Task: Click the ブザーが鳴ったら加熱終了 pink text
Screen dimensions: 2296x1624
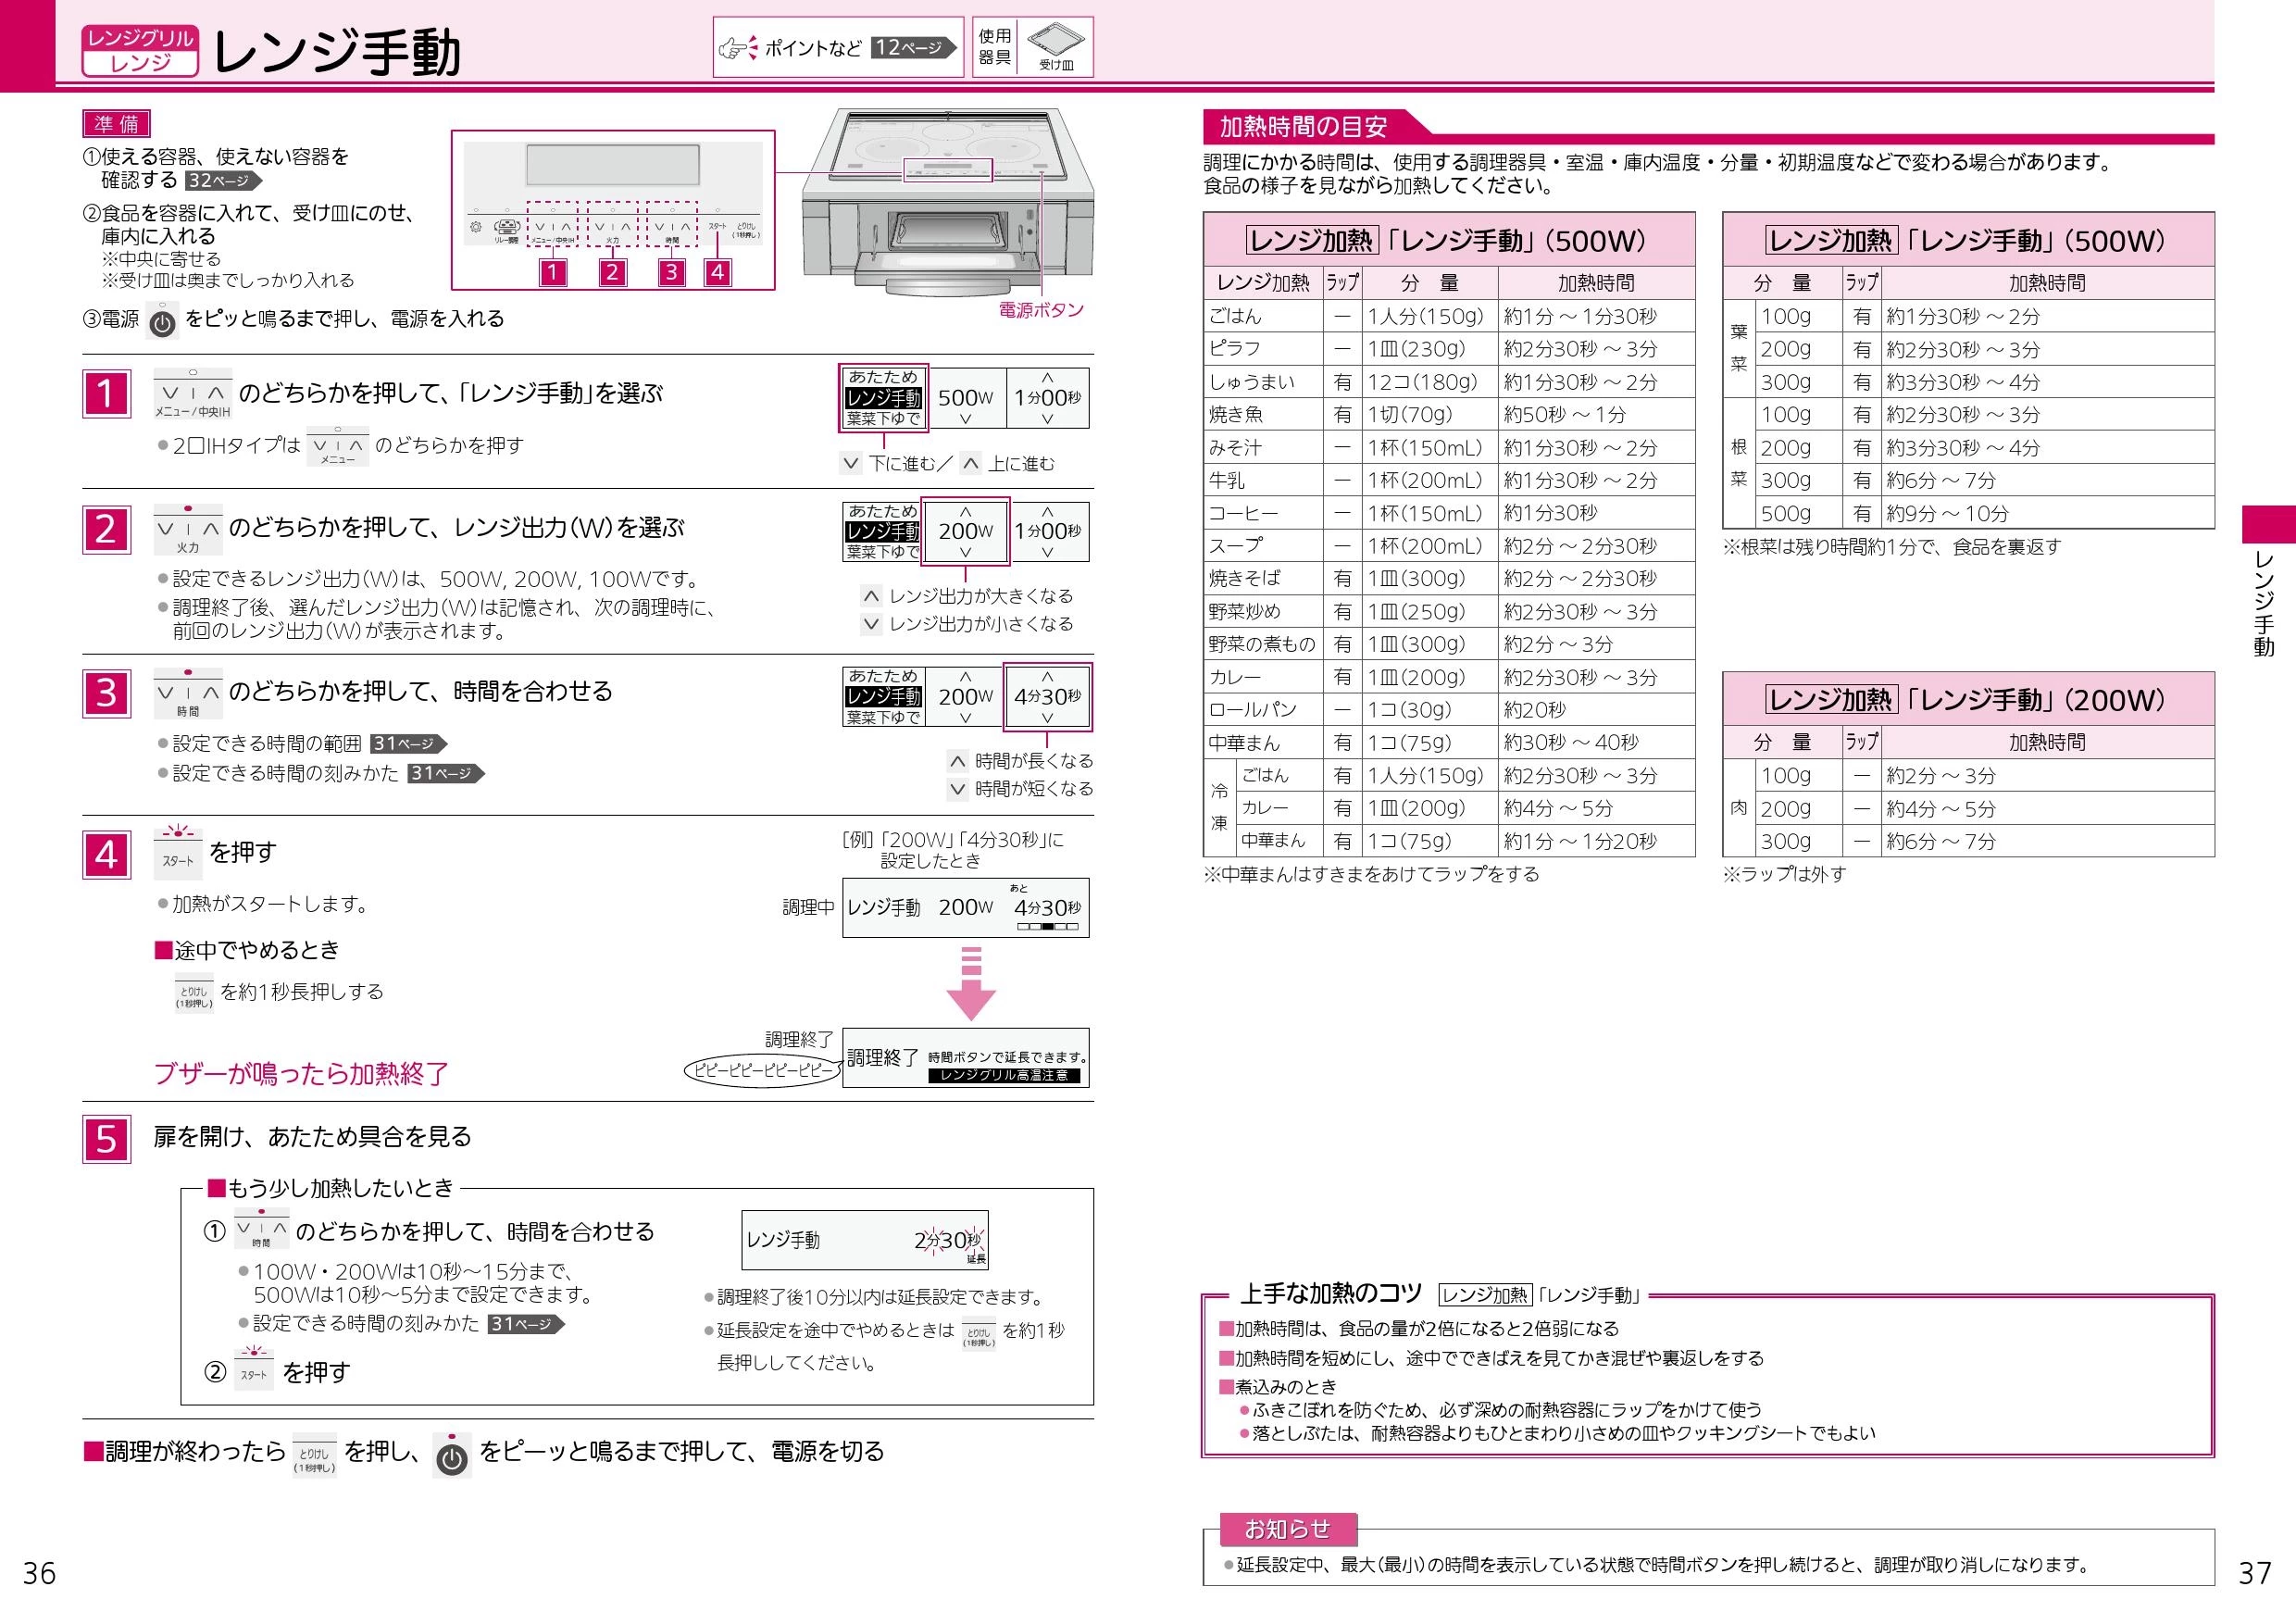Action: (301, 1074)
